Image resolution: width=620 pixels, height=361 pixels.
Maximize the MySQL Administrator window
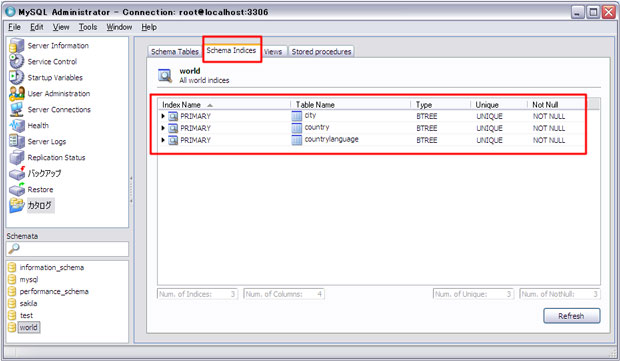(593, 12)
